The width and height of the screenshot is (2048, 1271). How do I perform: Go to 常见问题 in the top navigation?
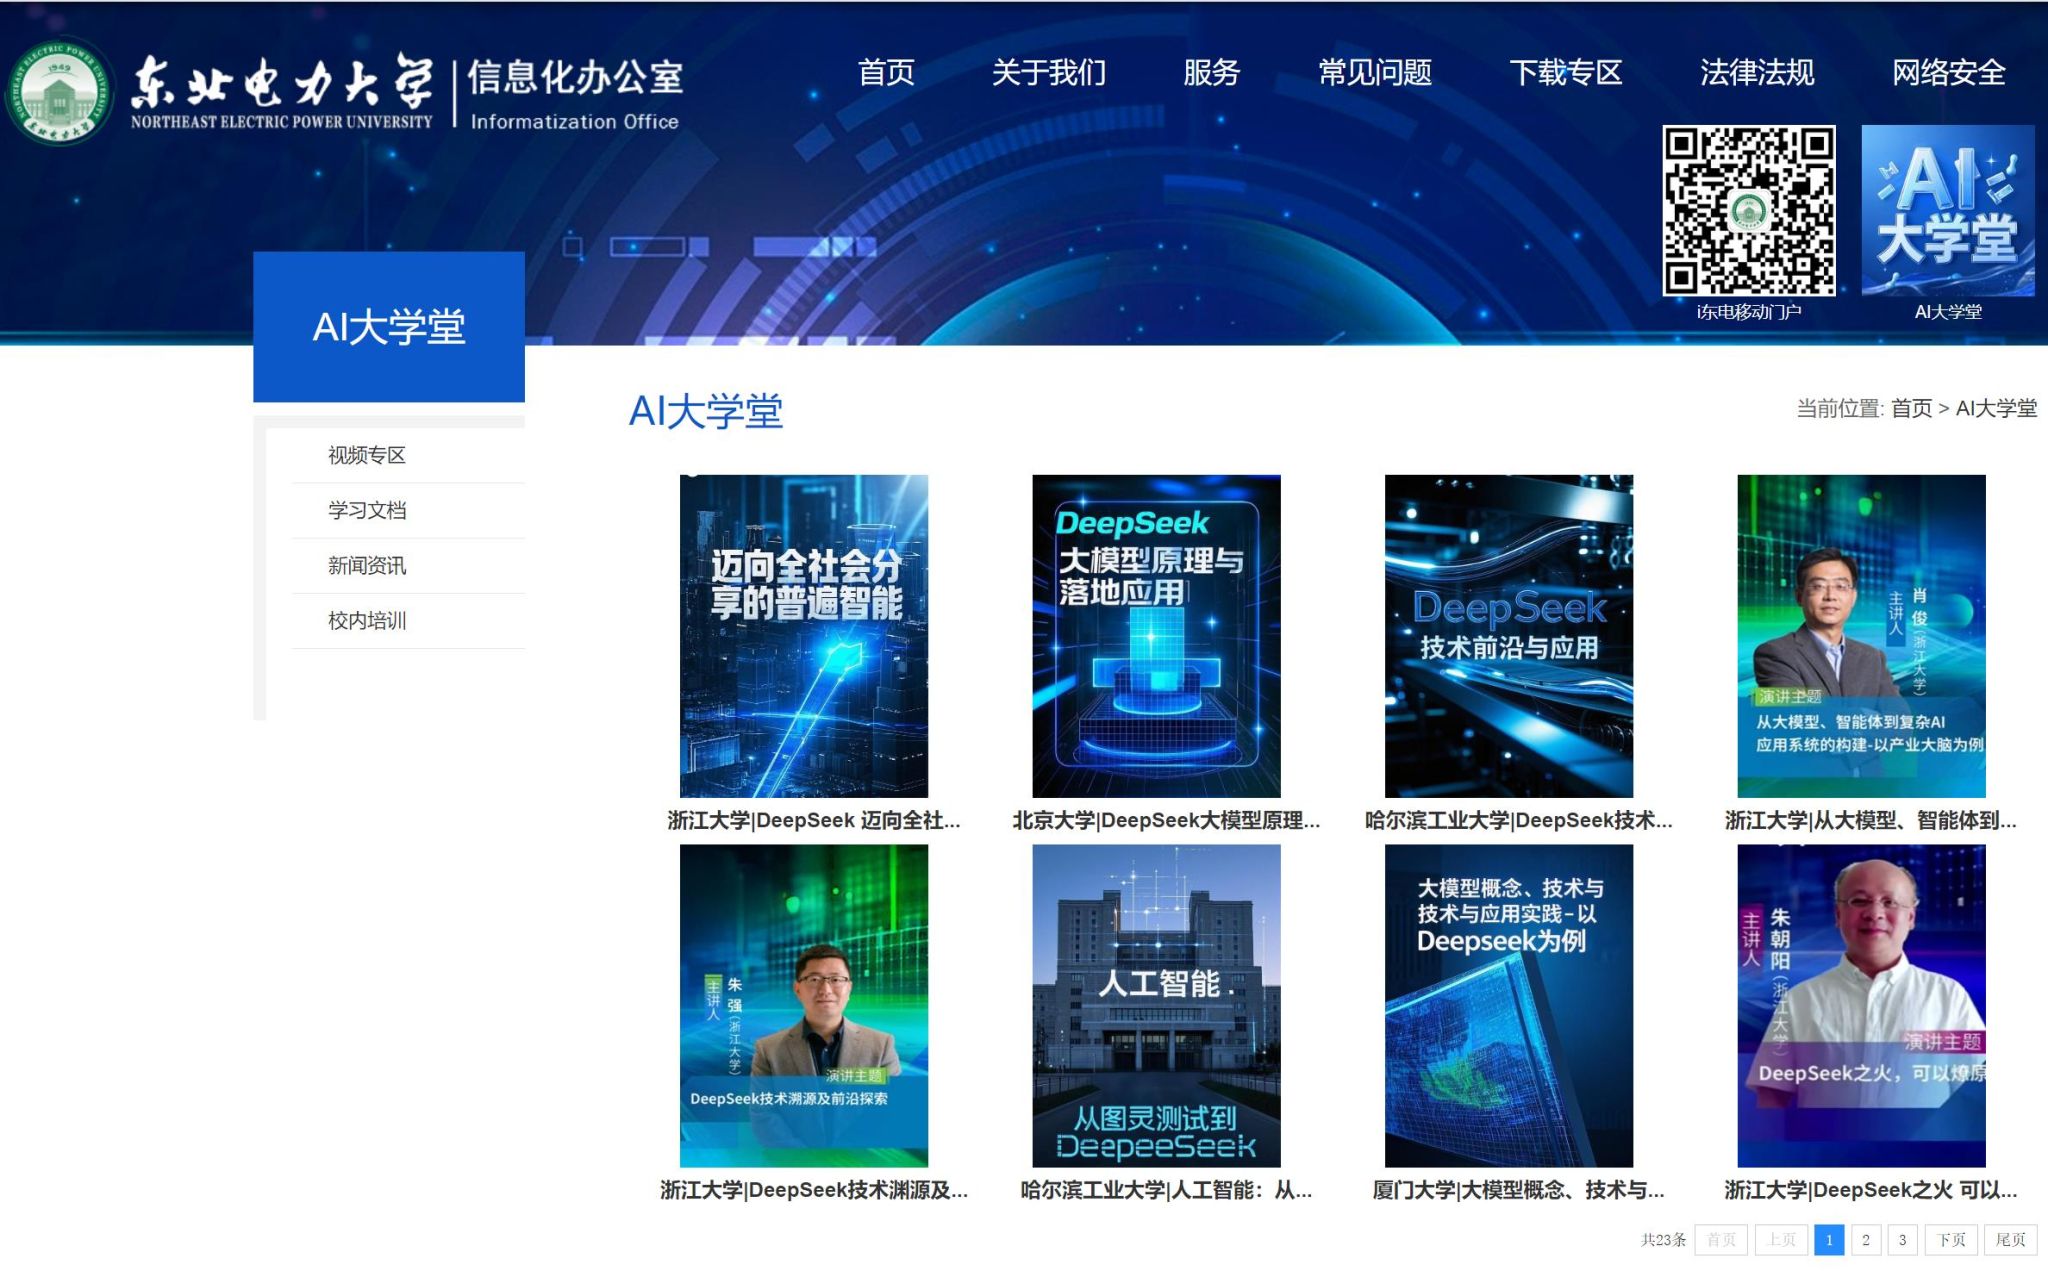(x=1375, y=72)
